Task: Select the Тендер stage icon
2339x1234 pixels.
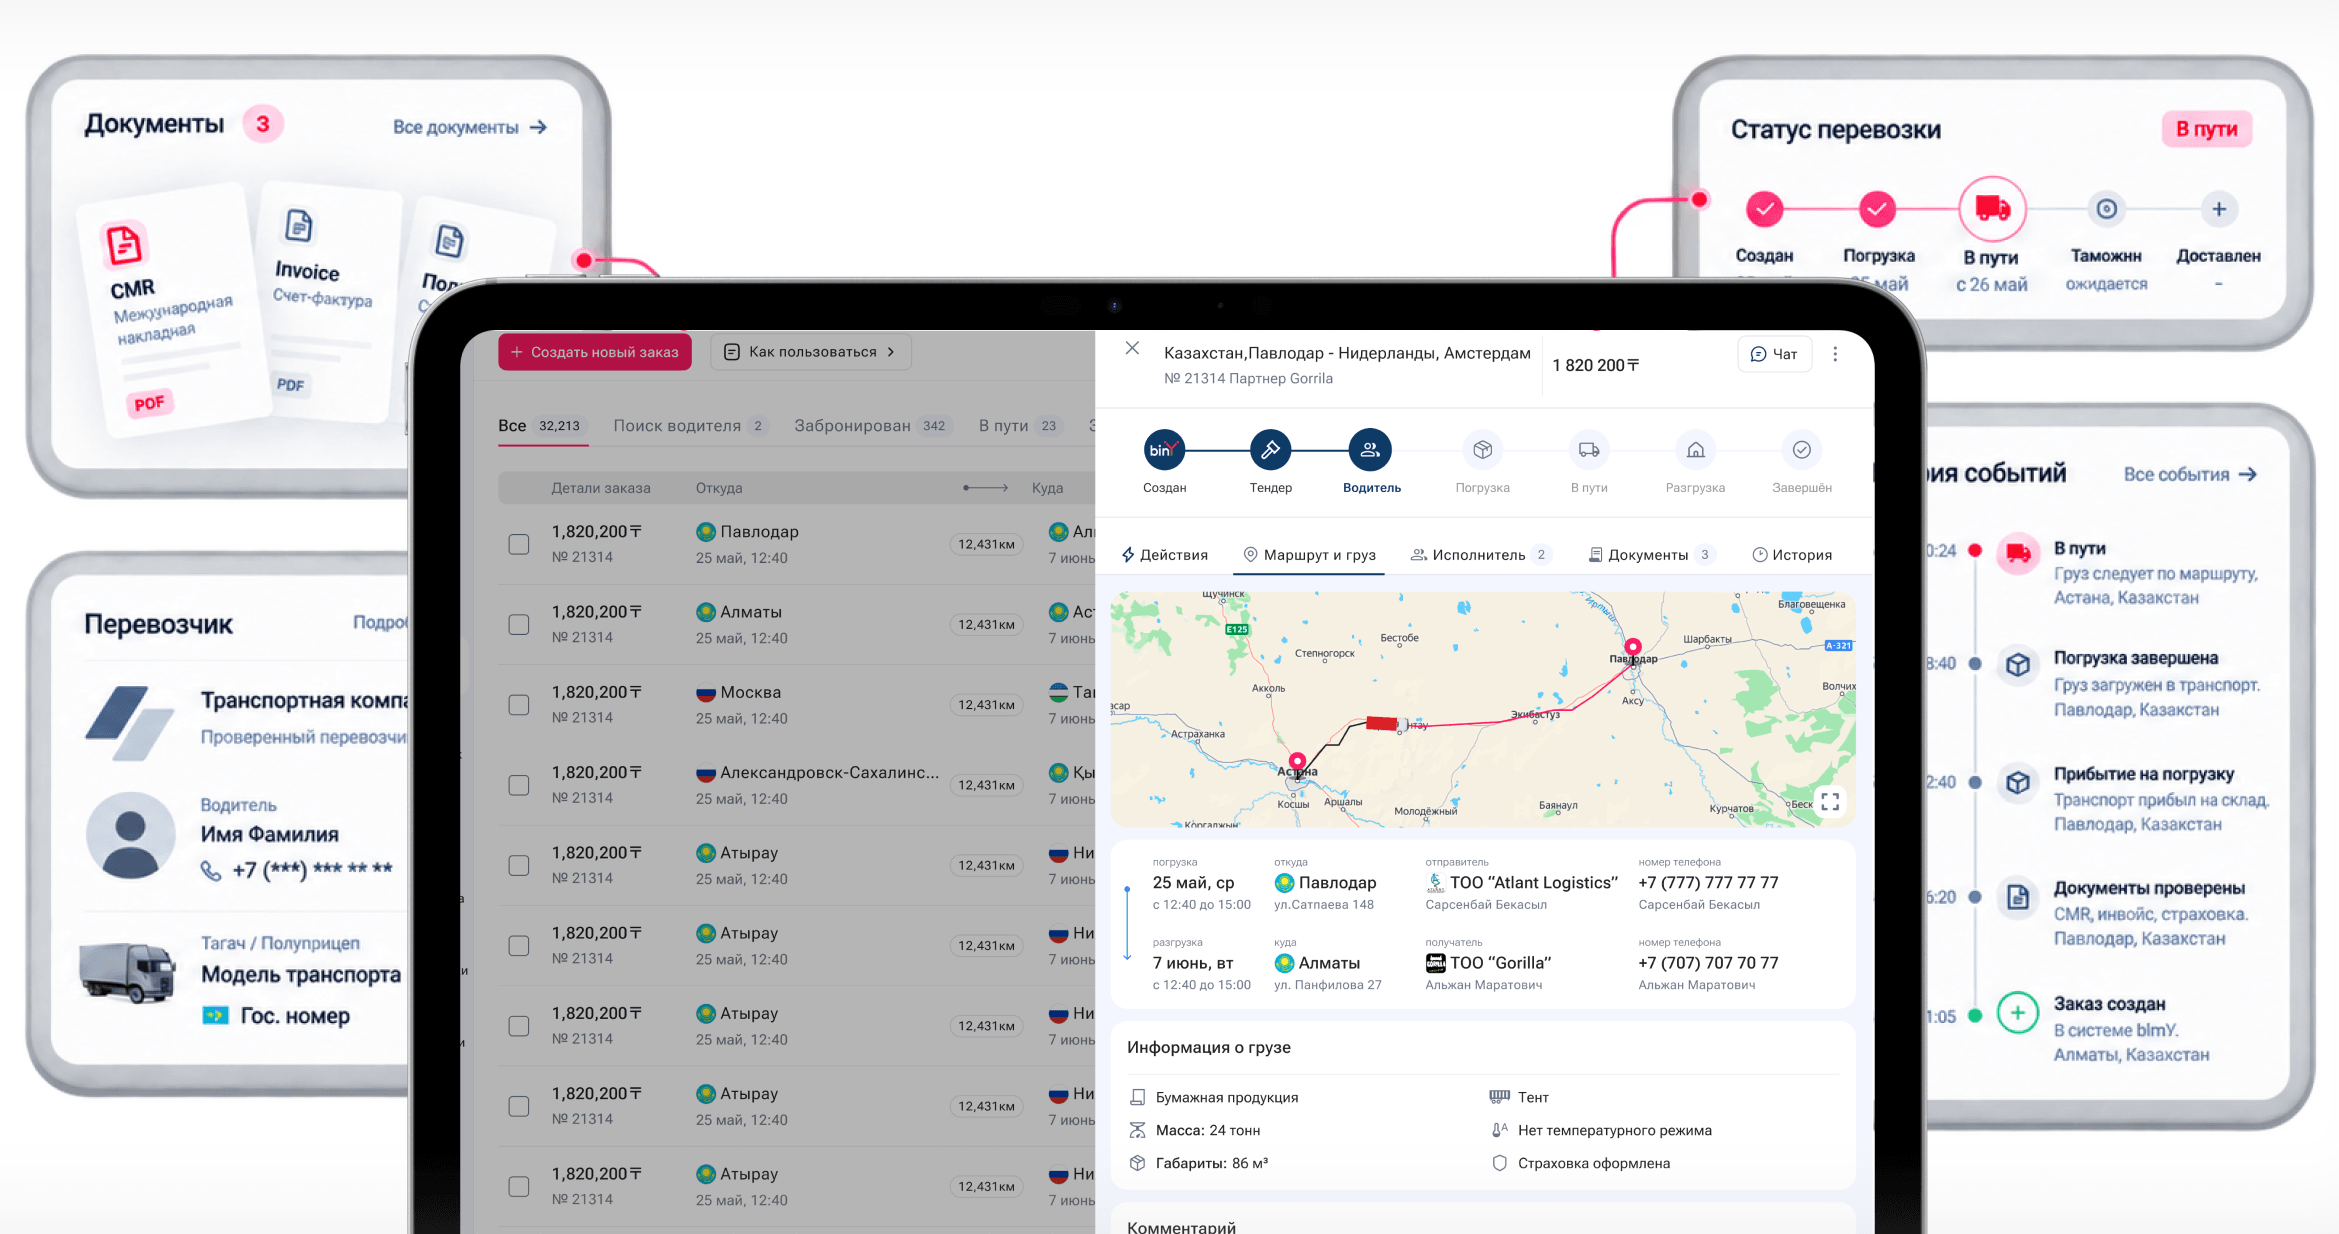Action: (x=1270, y=450)
